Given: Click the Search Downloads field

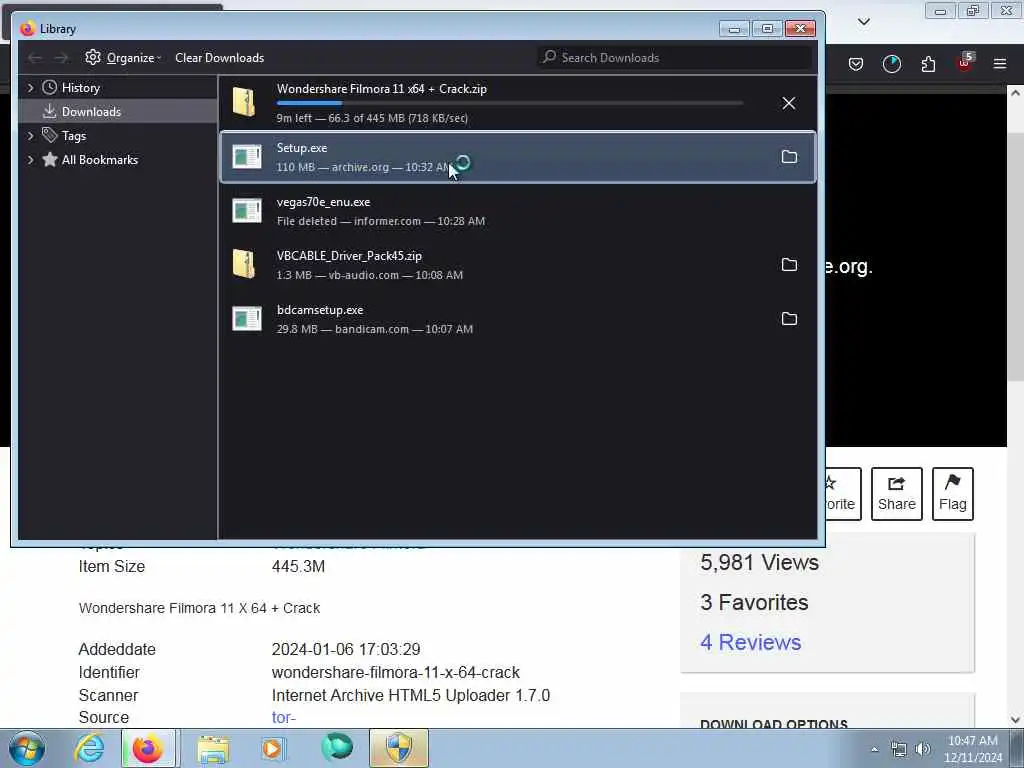Looking at the screenshot, I should 675,57.
